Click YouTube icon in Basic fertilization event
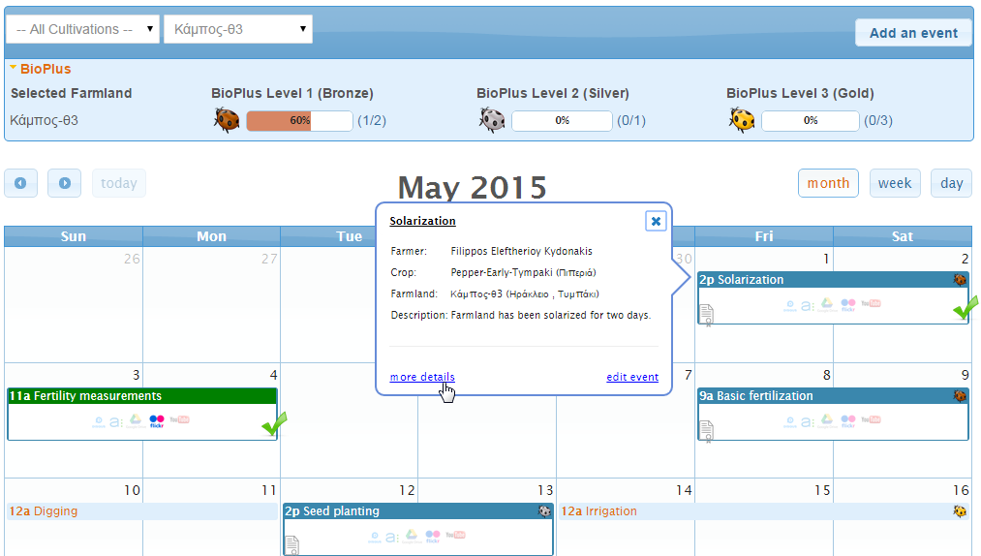Screen dimensions: 981x556 click(x=871, y=420)
